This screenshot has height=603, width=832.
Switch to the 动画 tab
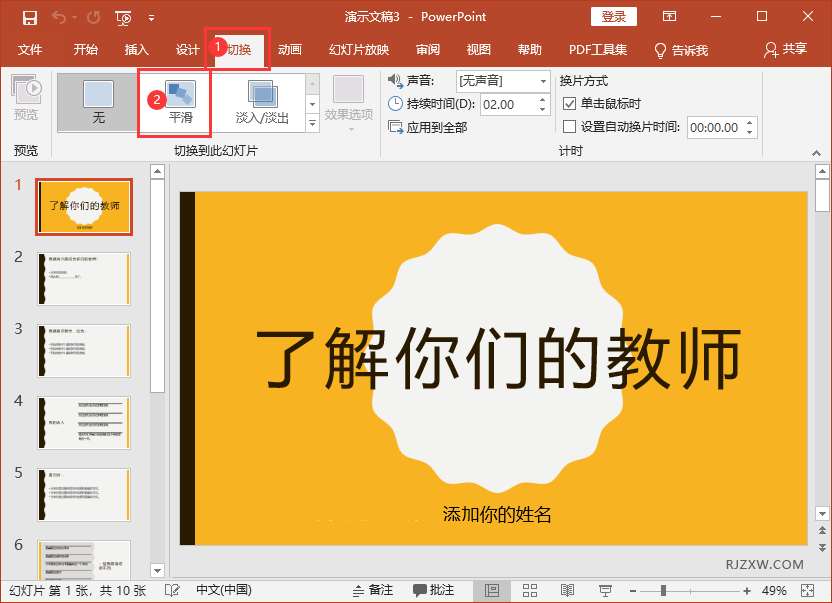290,50
